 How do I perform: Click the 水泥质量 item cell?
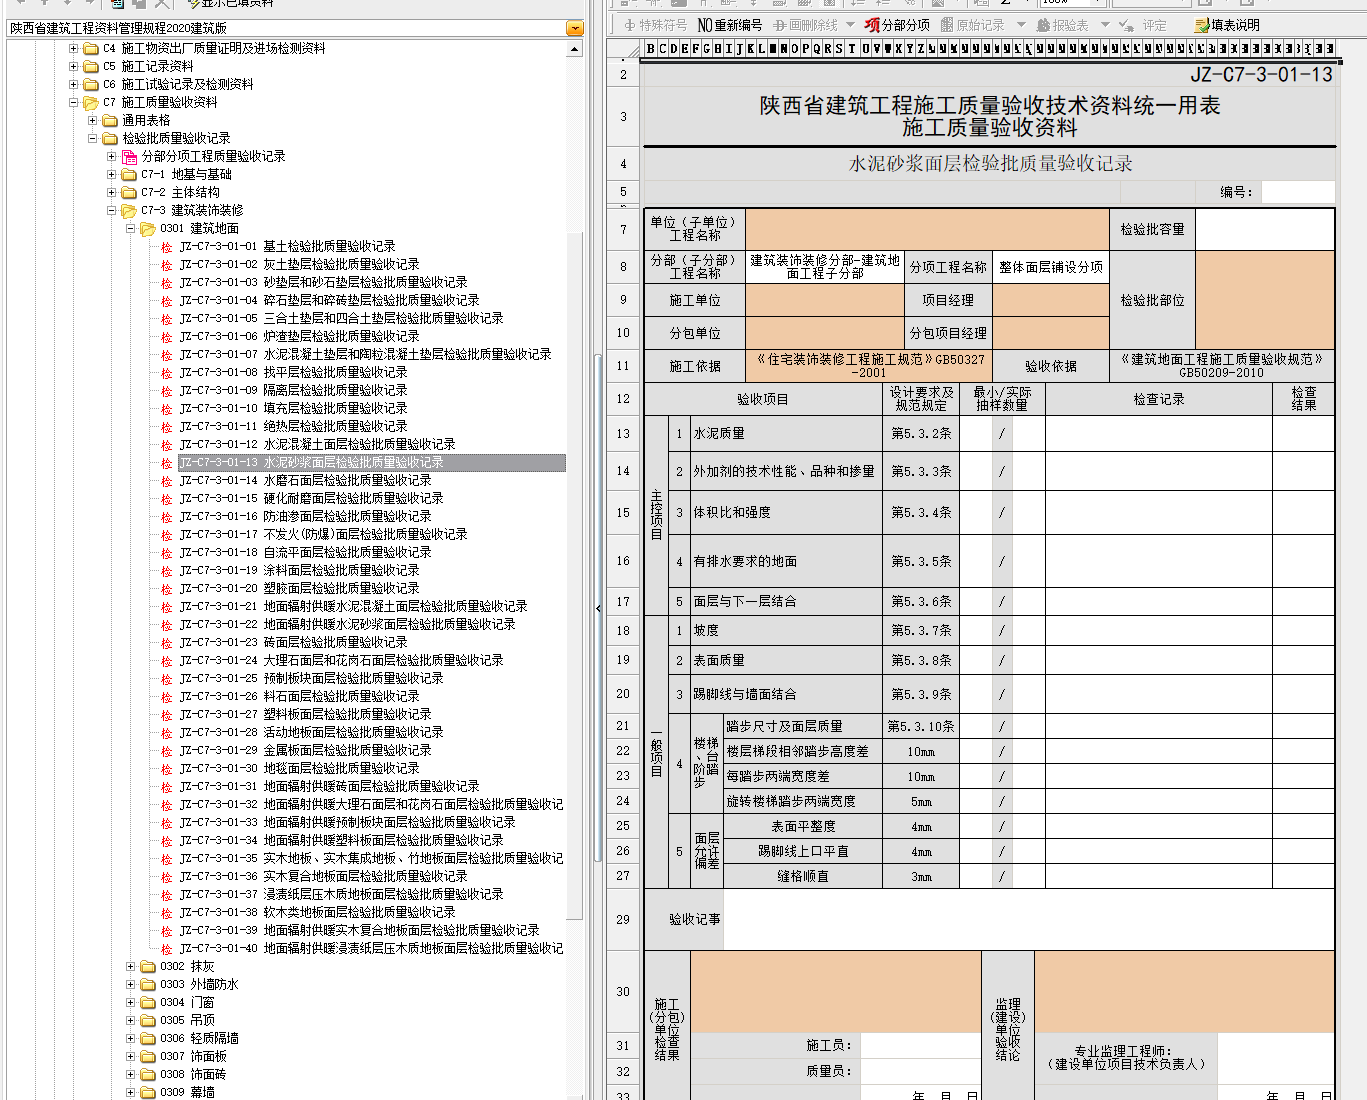click(786, 434)
